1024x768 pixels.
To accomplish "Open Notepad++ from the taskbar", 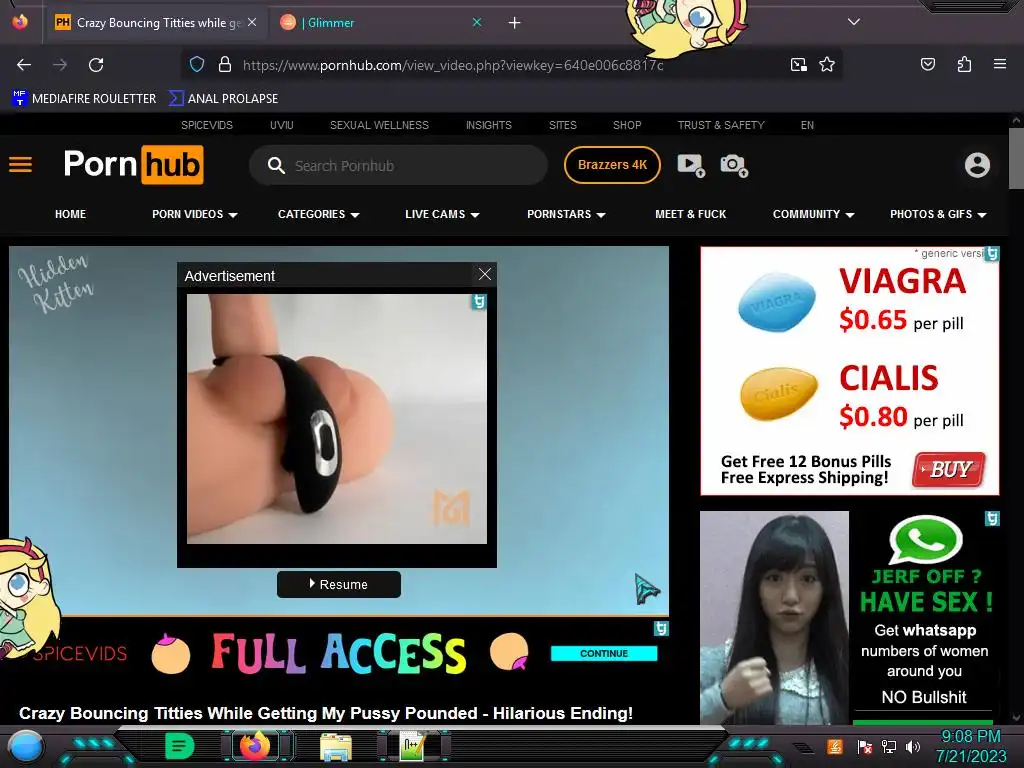I will click(x=413, y=746).
